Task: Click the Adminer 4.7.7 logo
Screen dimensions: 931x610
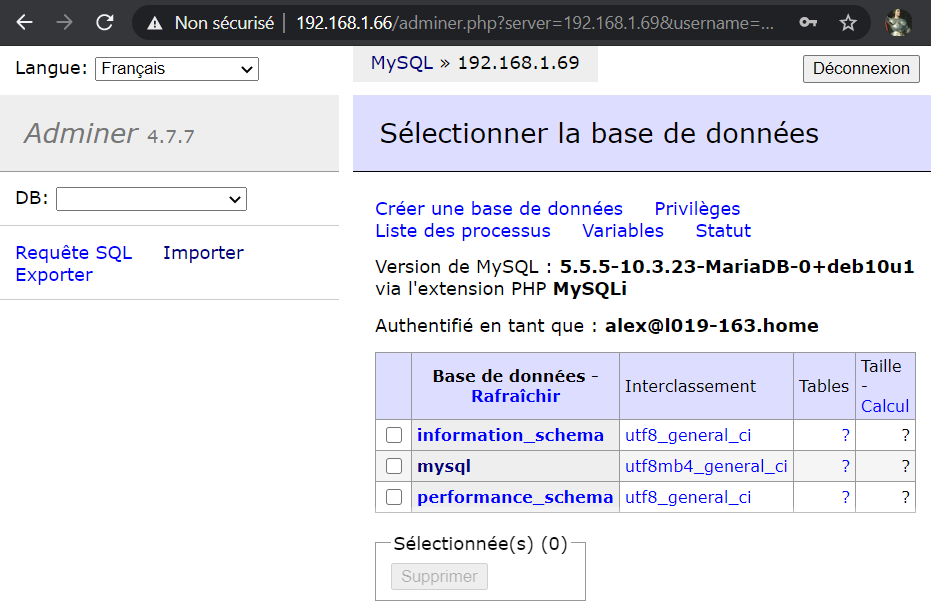Action: [119, 133]
